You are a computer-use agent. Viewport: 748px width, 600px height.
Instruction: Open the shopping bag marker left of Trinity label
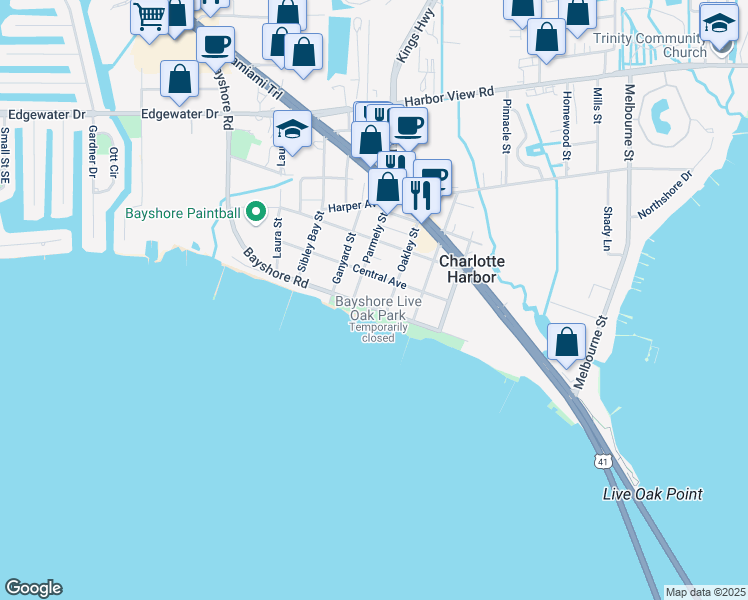tap(546, 38)
